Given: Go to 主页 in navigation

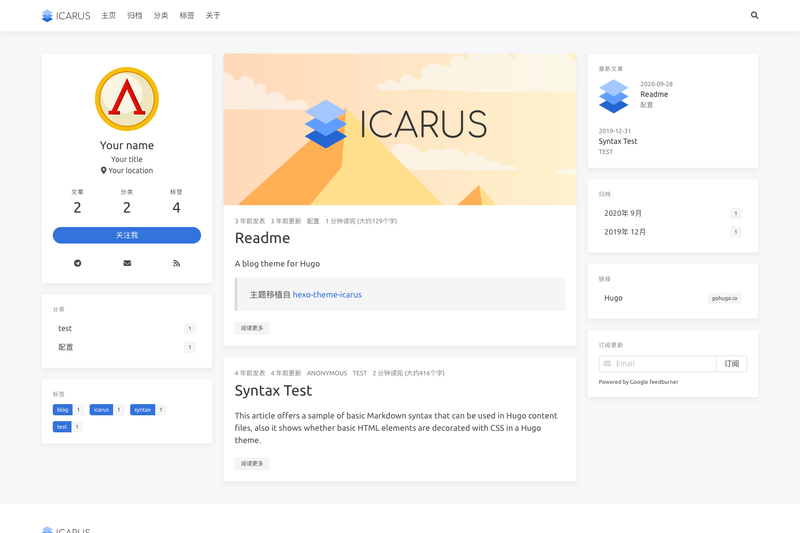Looking at the screenshot, I should [x=109, y=16].
